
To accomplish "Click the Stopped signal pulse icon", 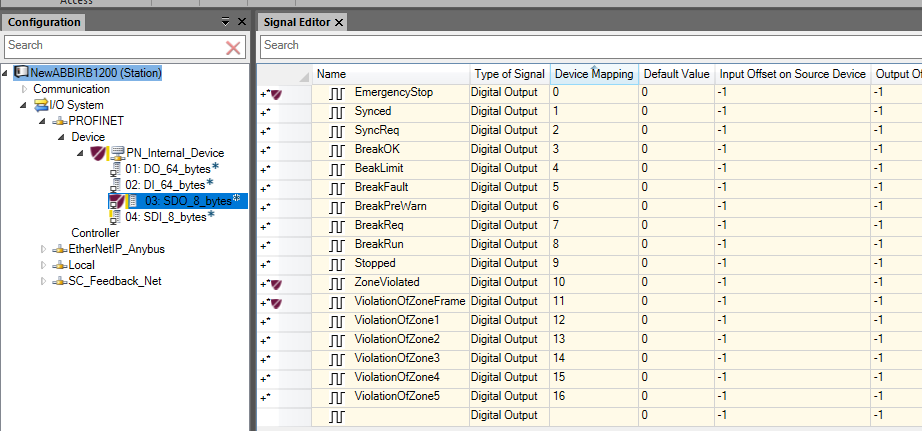I will [x=336, y=263].
